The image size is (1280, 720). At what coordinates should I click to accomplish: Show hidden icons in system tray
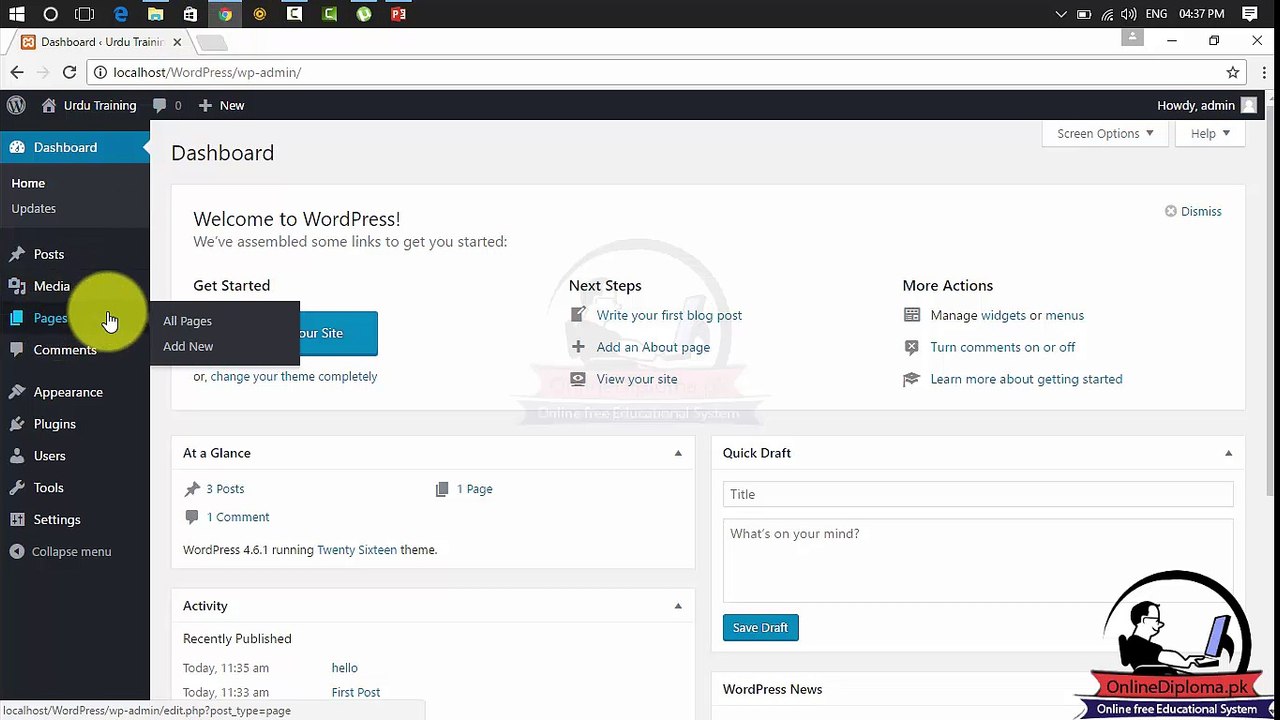pyautogui.click(x=1061, y=14)
